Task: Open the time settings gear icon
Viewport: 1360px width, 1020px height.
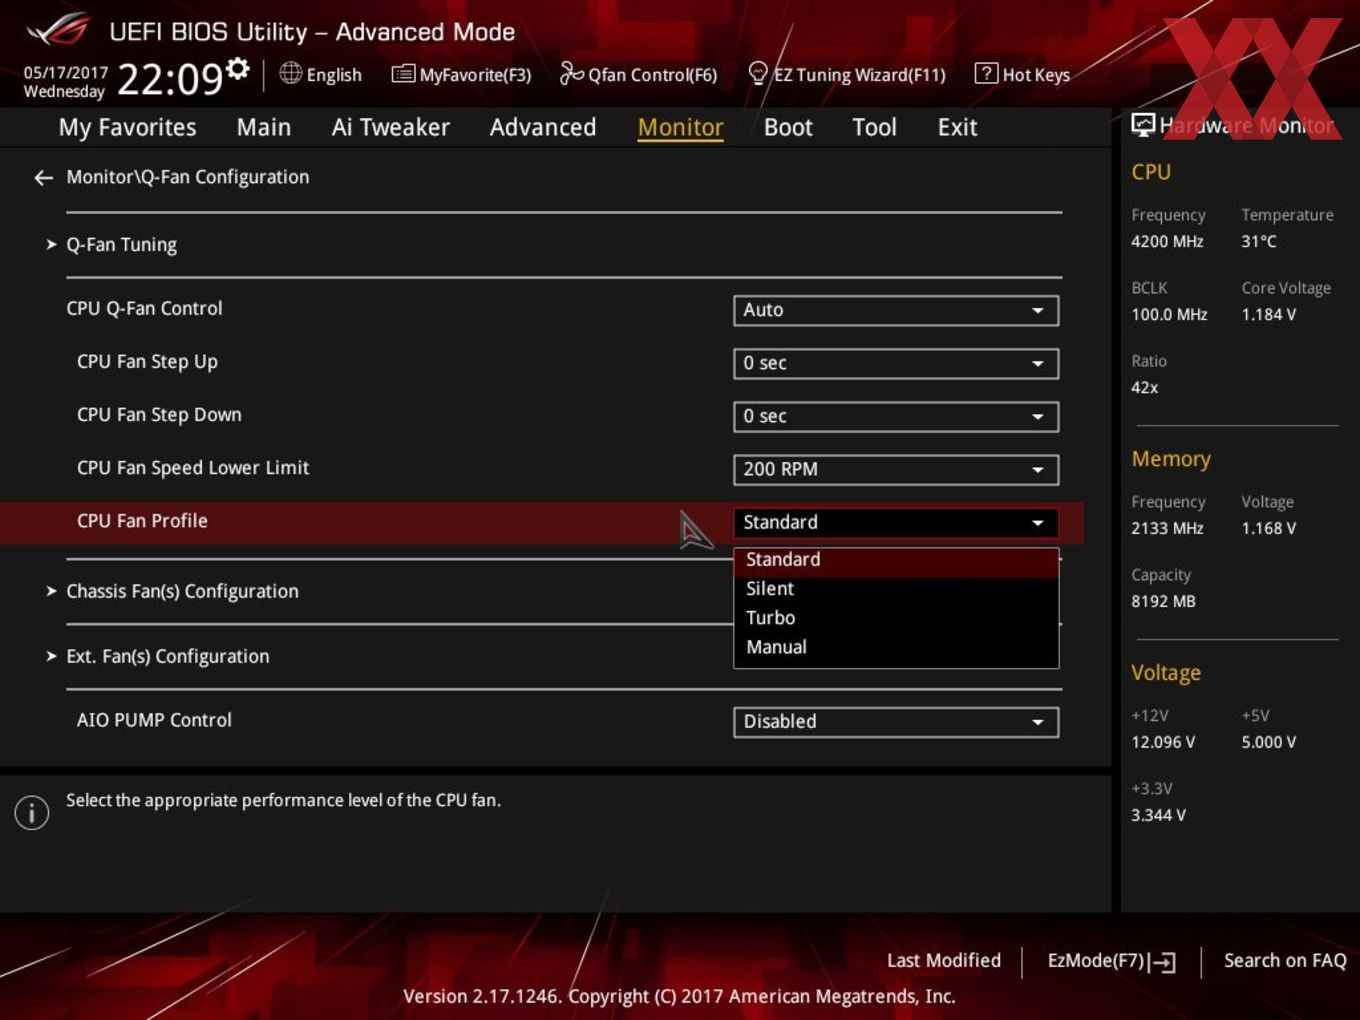Action: 237,68
